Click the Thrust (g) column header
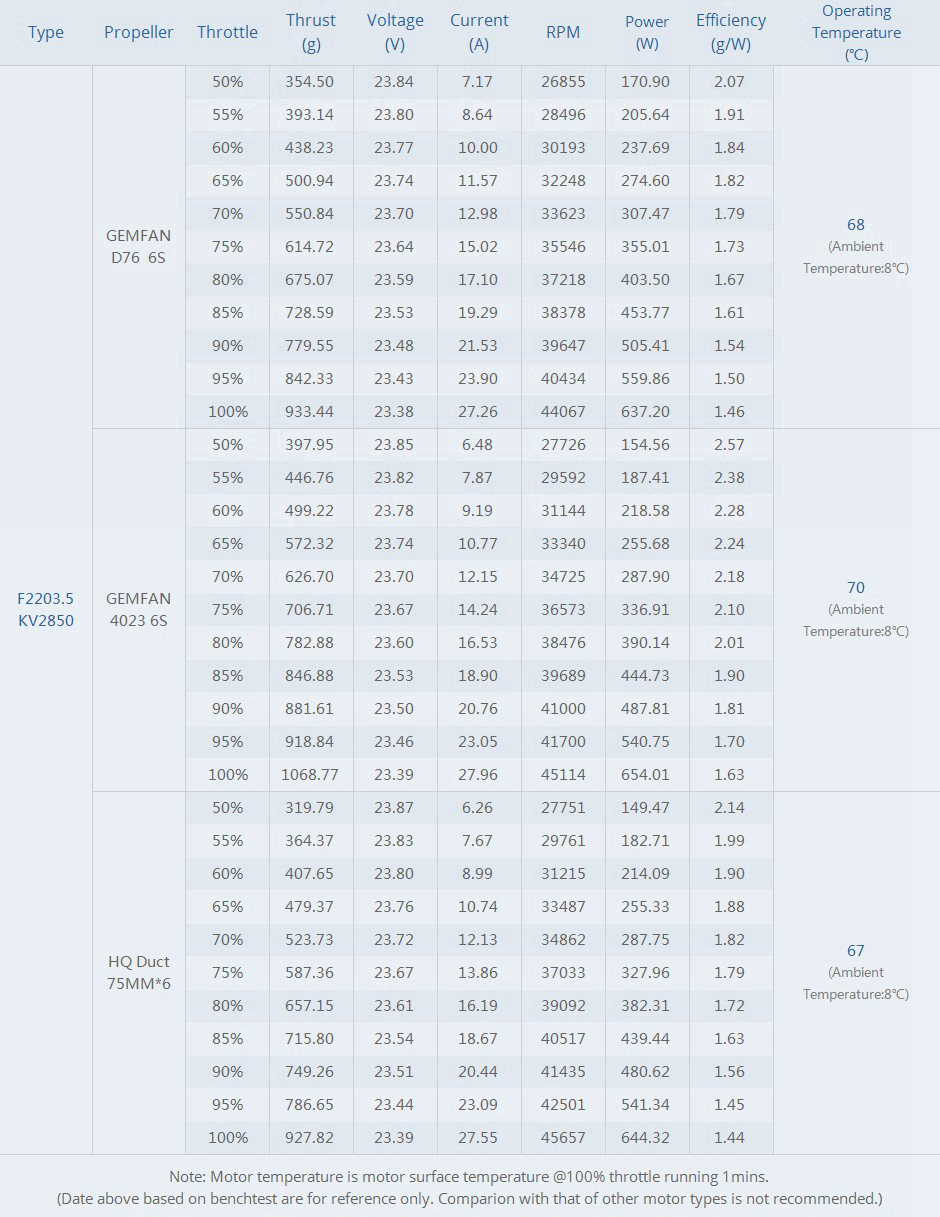This screenshot has width=940, height=1217. 310,32
